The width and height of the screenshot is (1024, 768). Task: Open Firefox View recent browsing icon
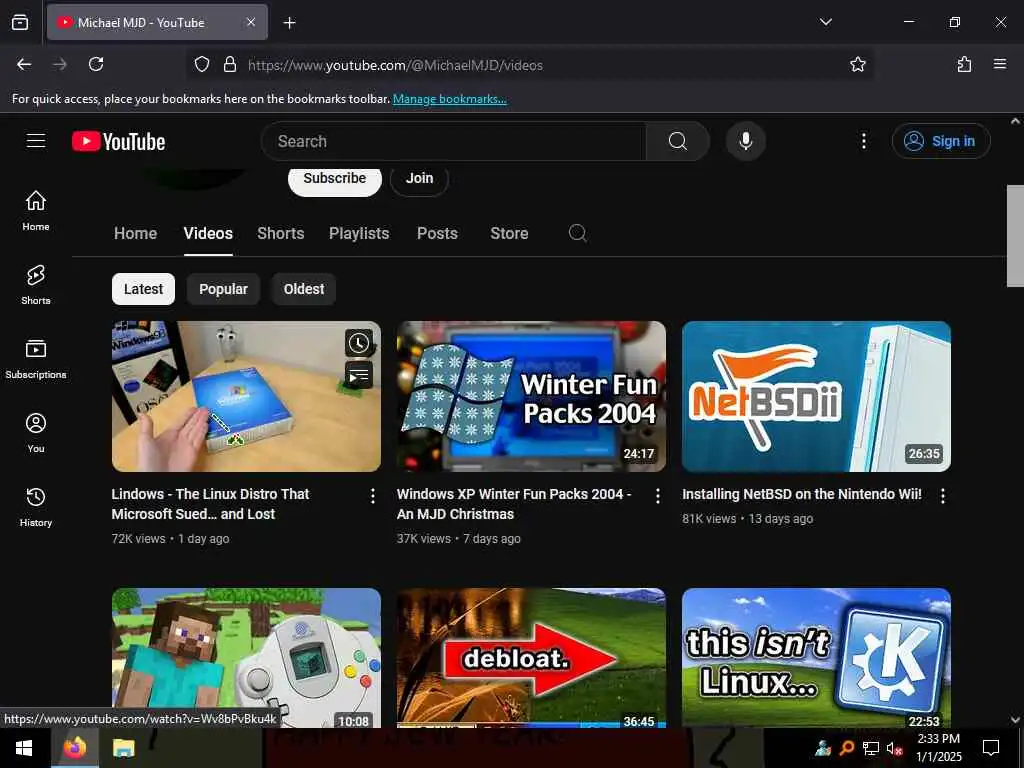coord(20,22)
